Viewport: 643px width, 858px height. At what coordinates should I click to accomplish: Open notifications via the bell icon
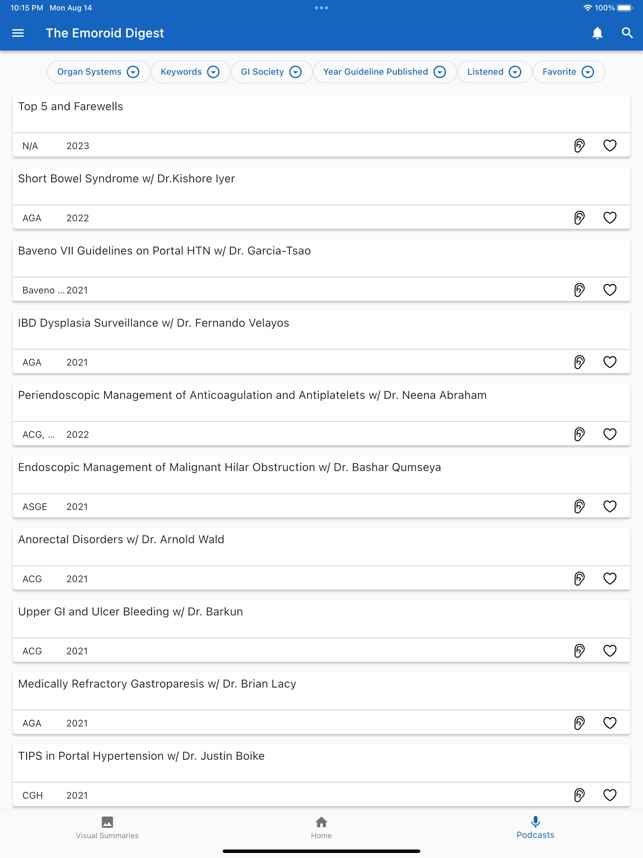pos(597,32)
